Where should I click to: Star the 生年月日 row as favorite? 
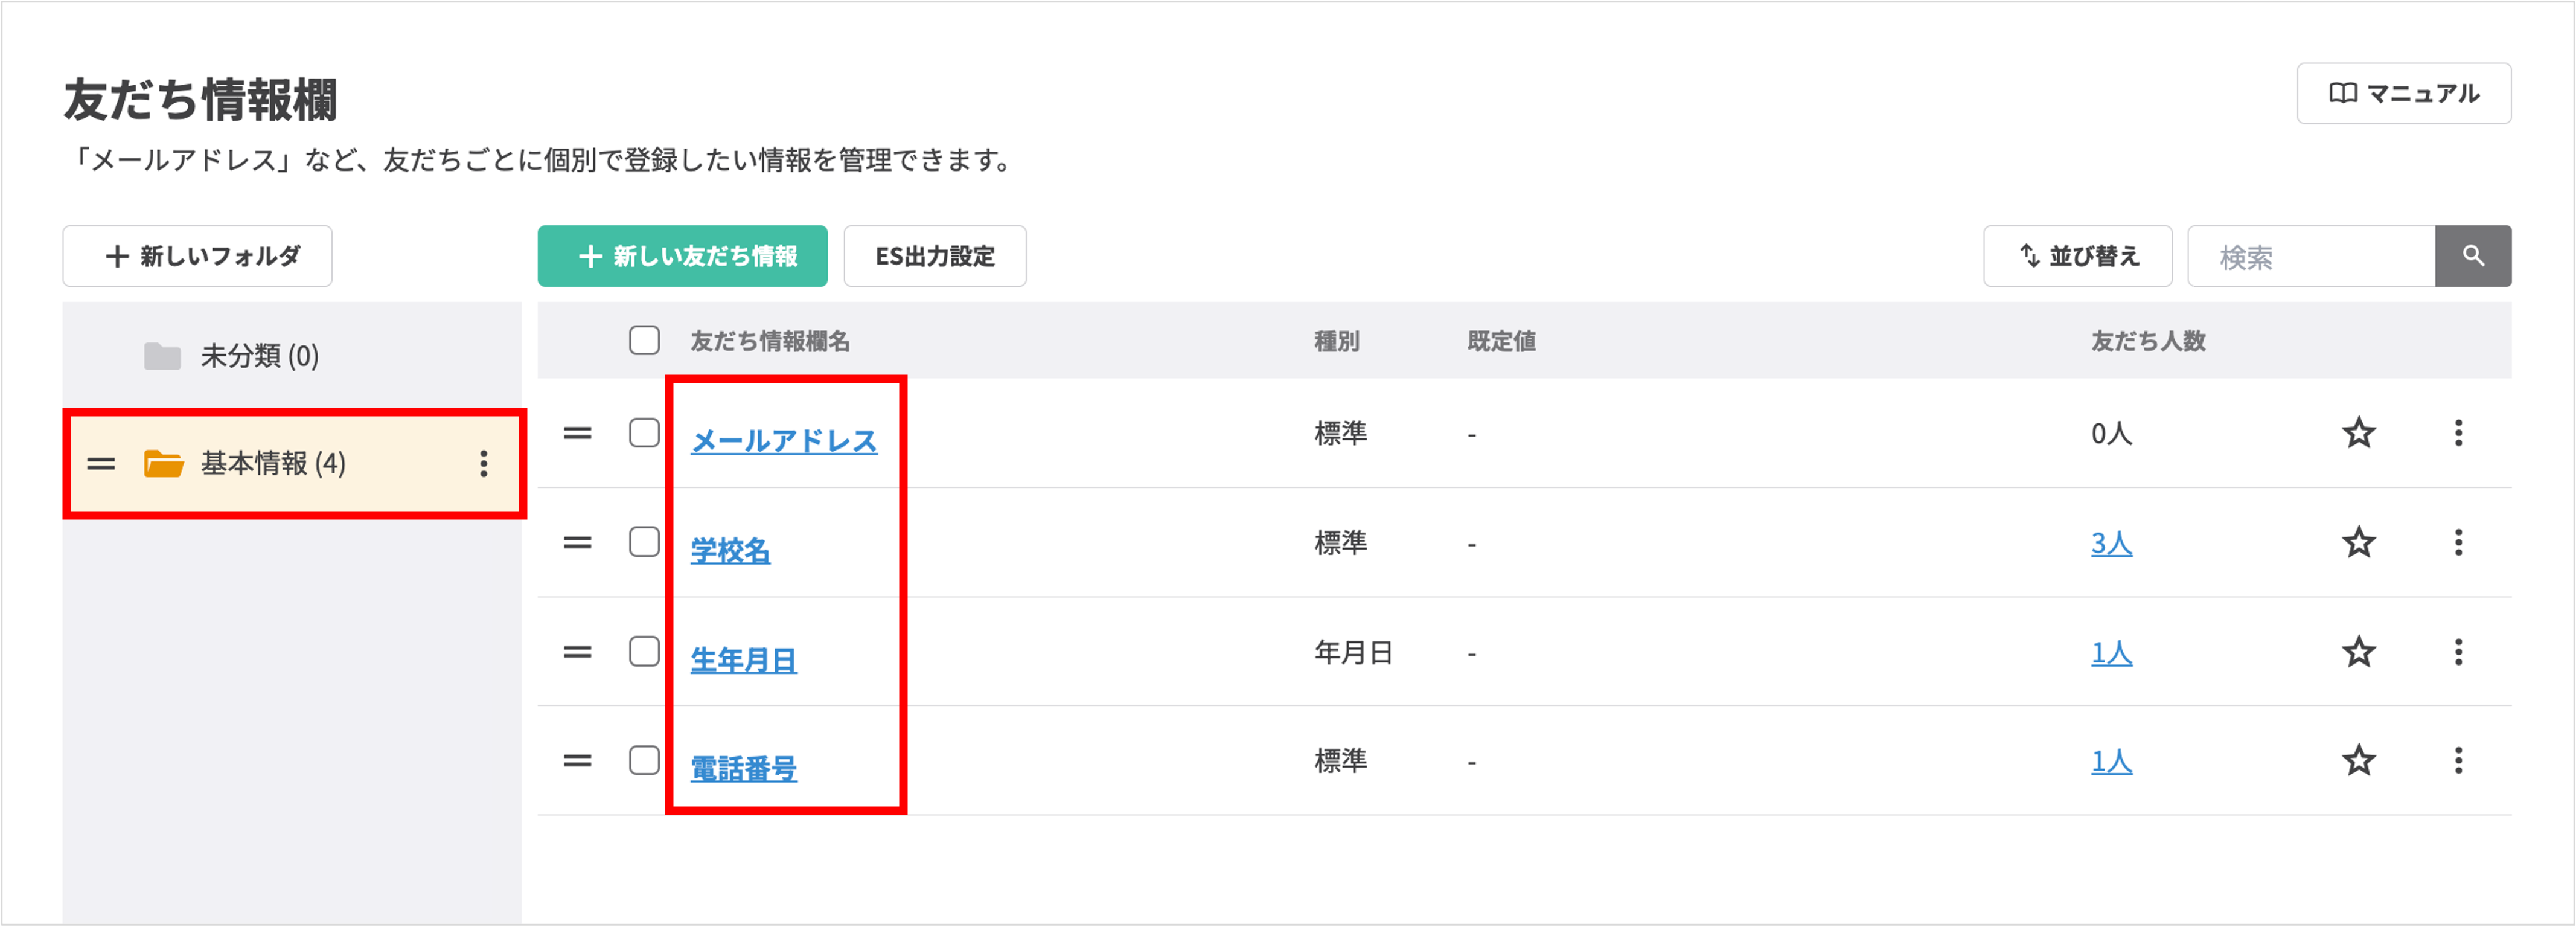coord(2358,652)
